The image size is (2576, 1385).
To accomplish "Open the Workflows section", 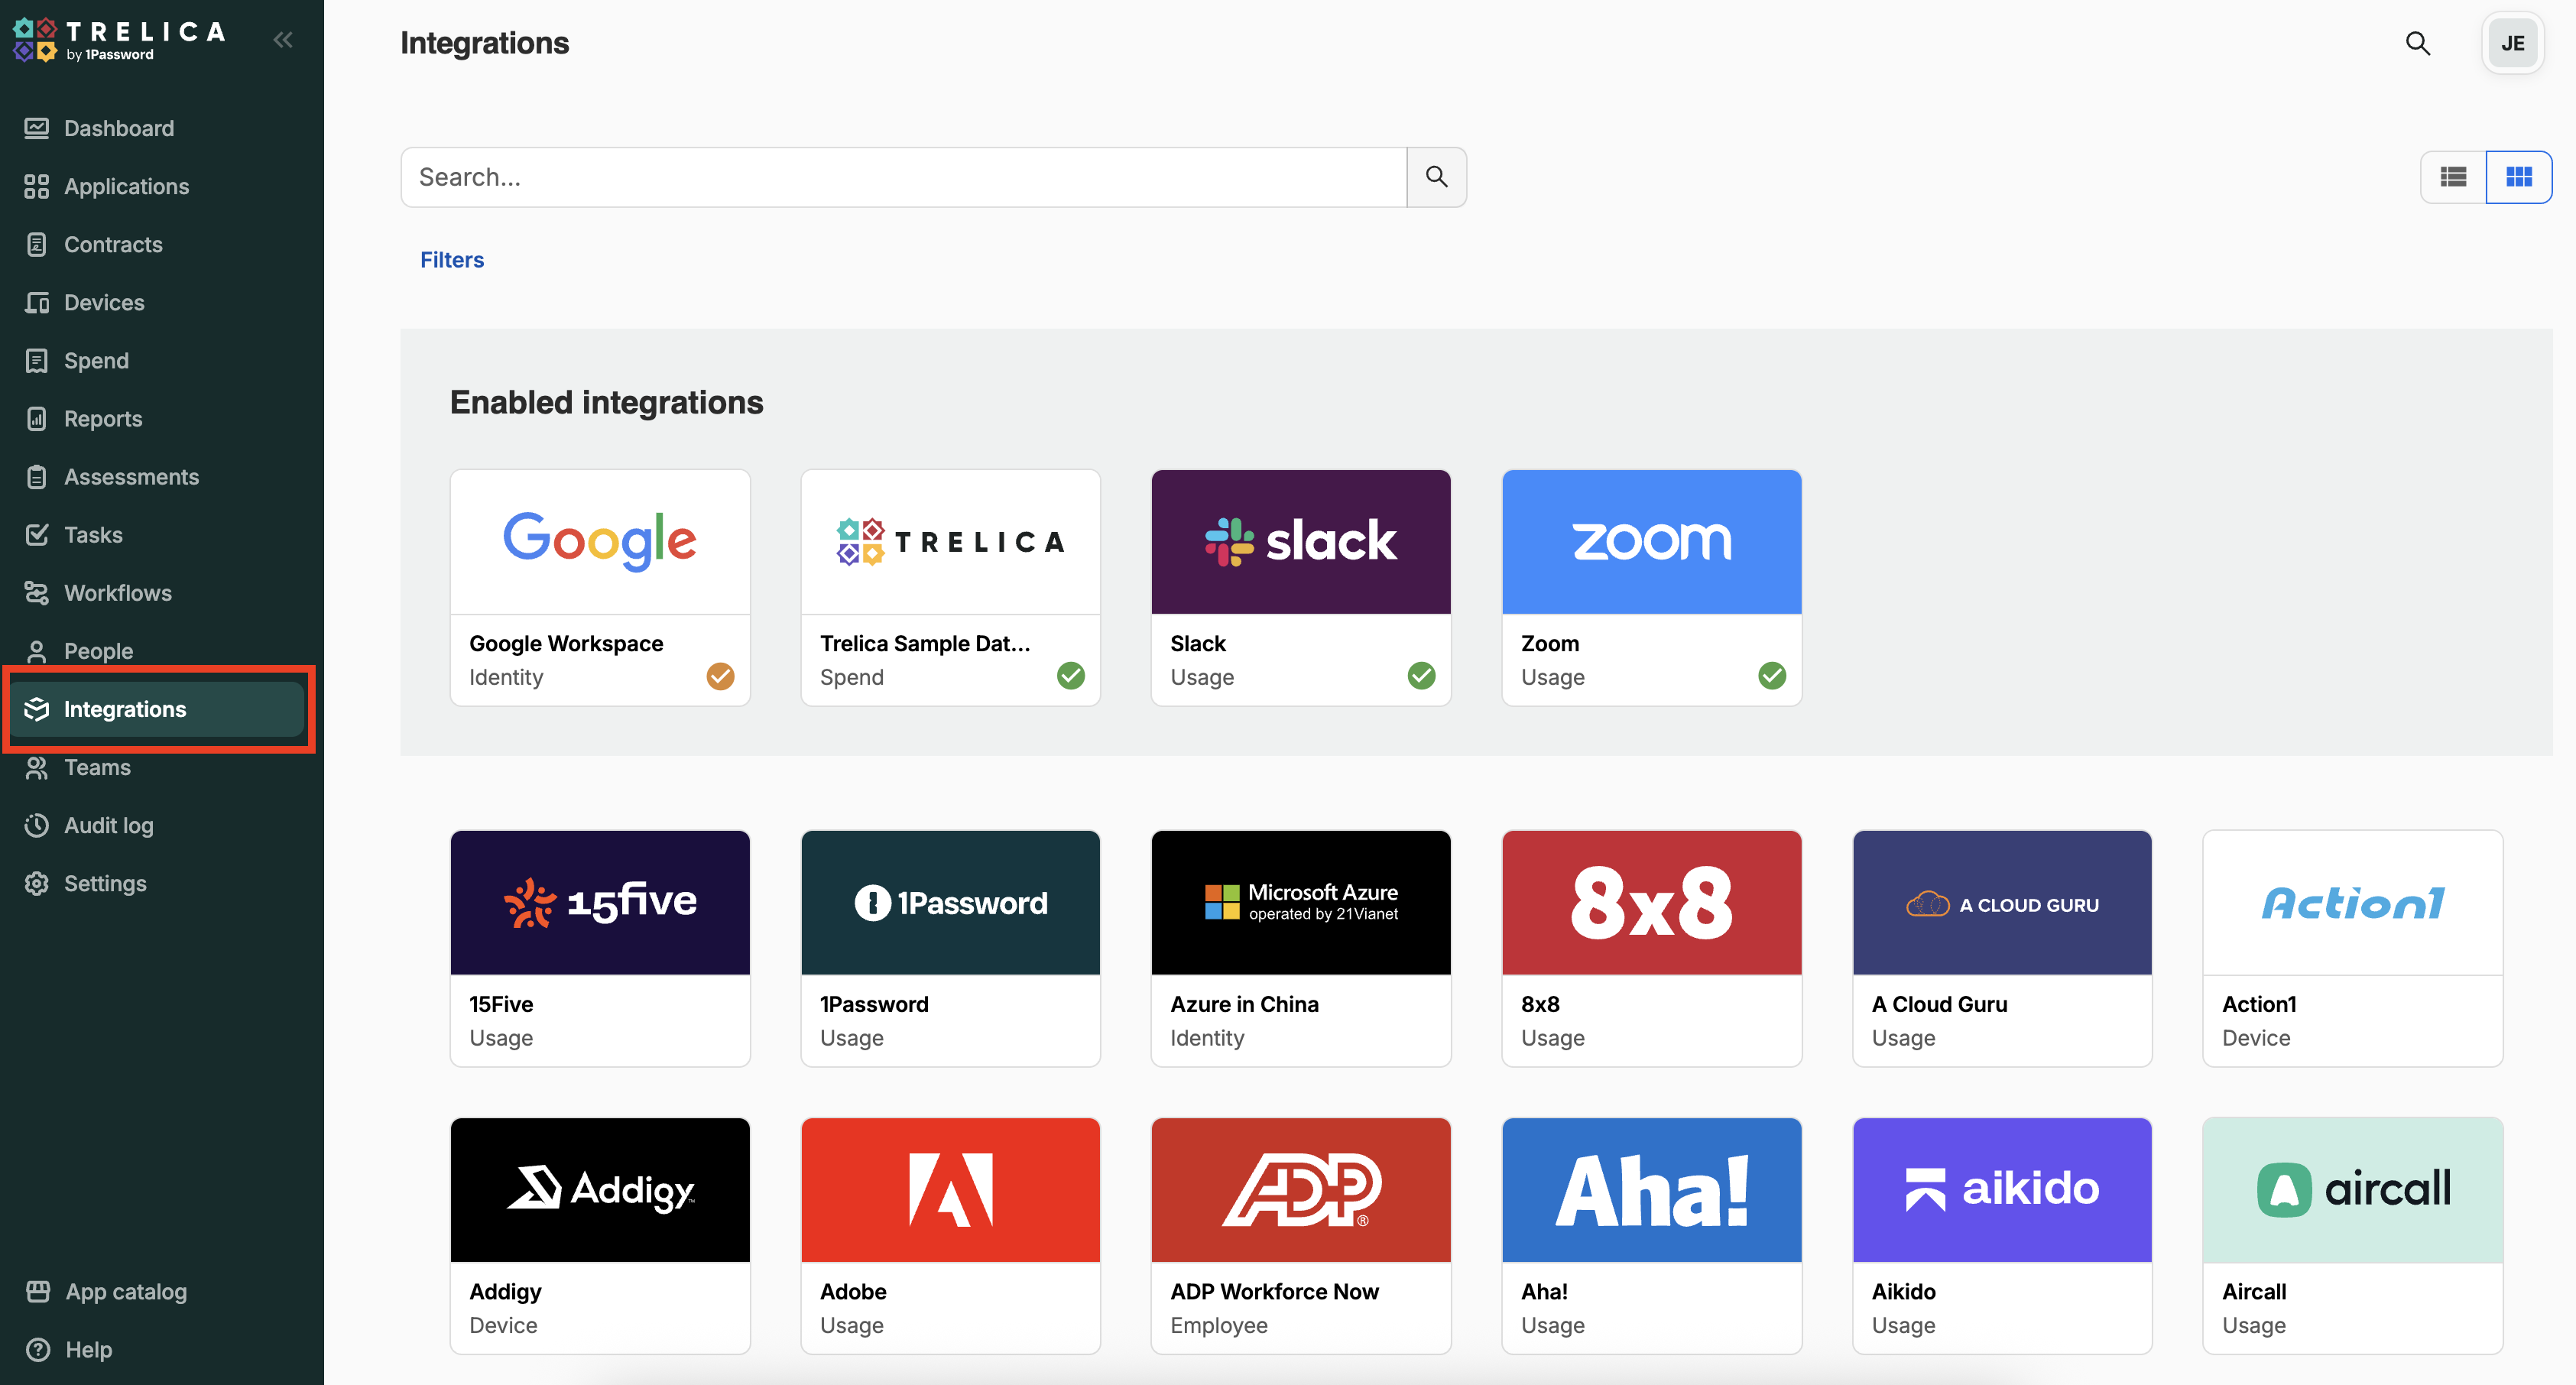I will (x=117, y=592).
